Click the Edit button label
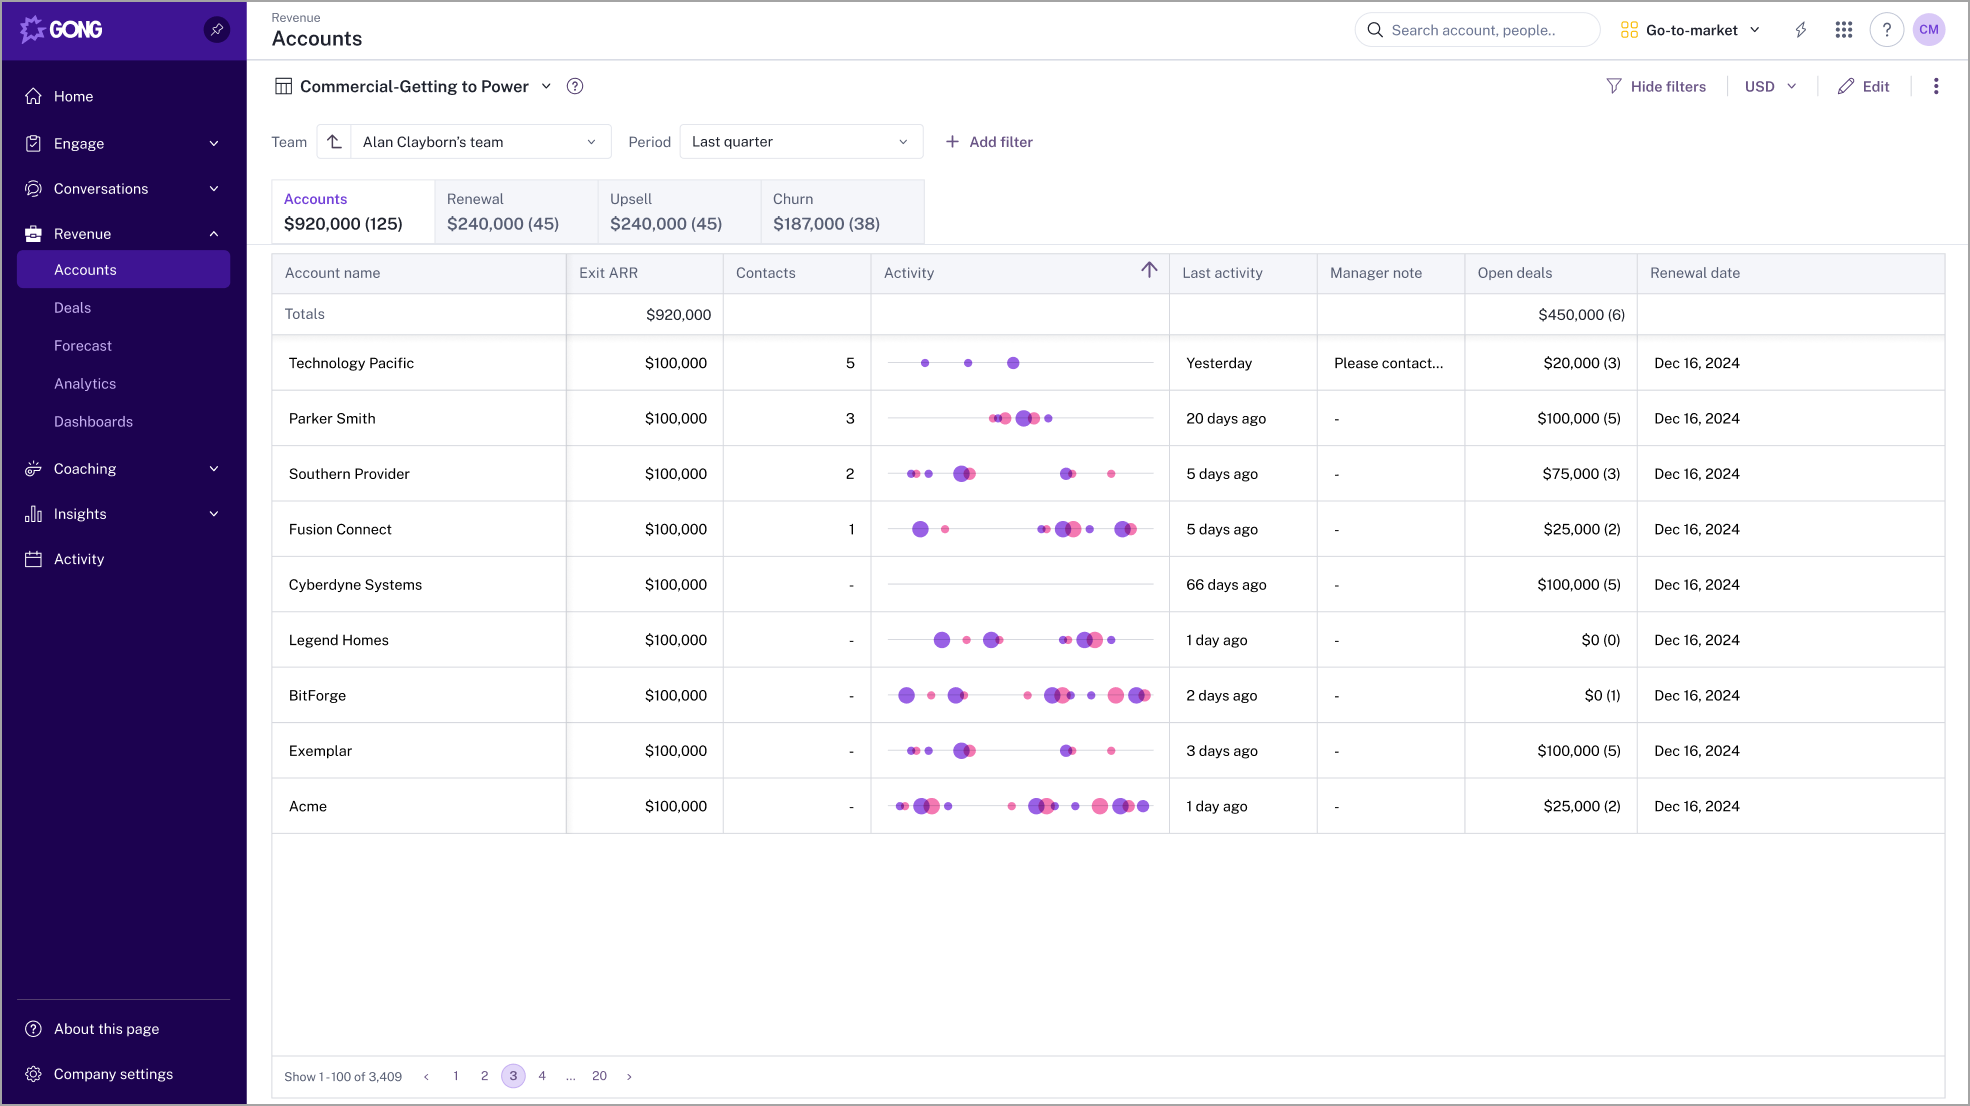Viewport: 1970px width, 1106px height. 1876,86
